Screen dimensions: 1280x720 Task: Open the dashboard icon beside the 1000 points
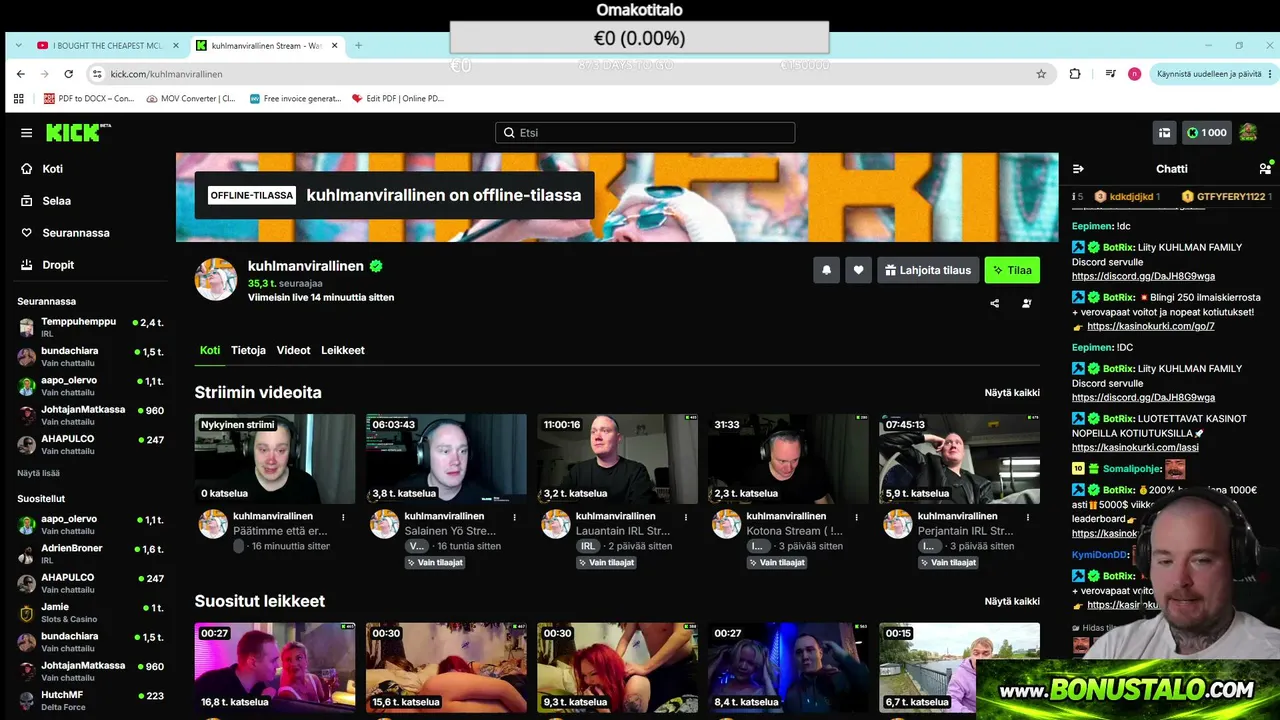[x=1164, y=133]
